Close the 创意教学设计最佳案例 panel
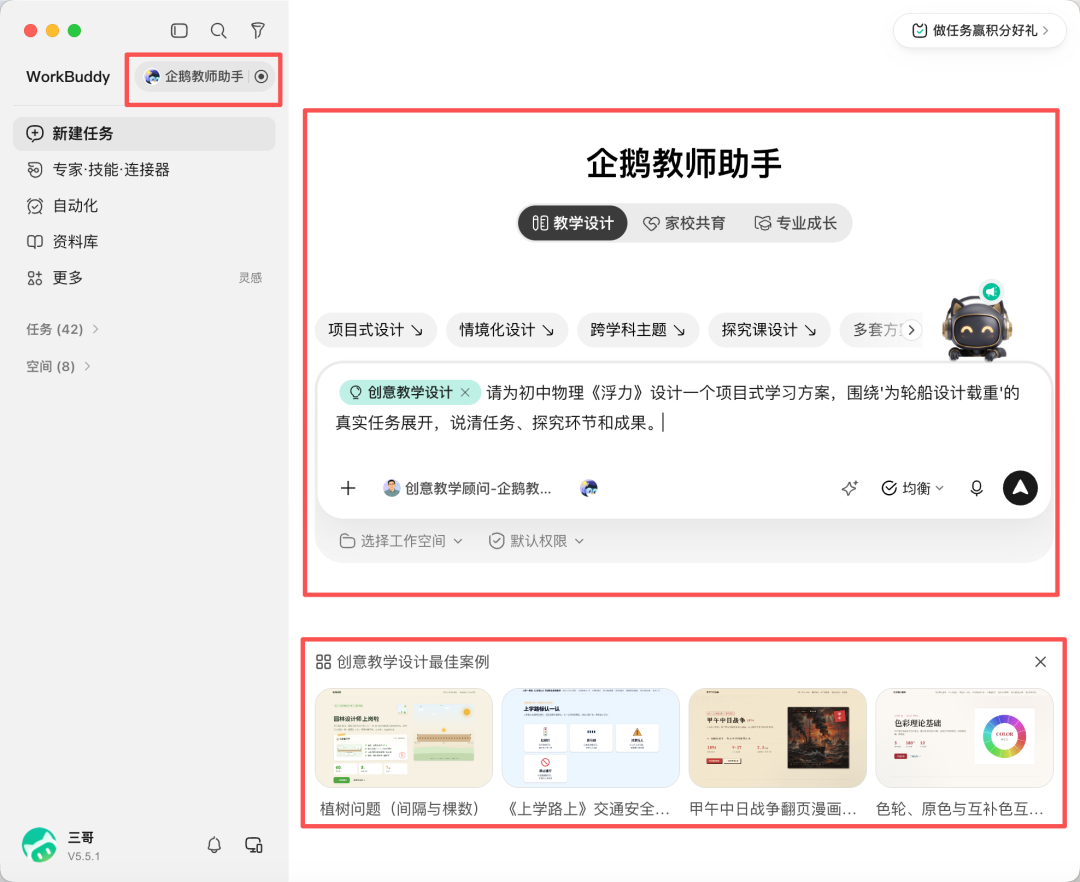Image resolution: width=1080 pixels, height=882 pixels. (1040, 662)
